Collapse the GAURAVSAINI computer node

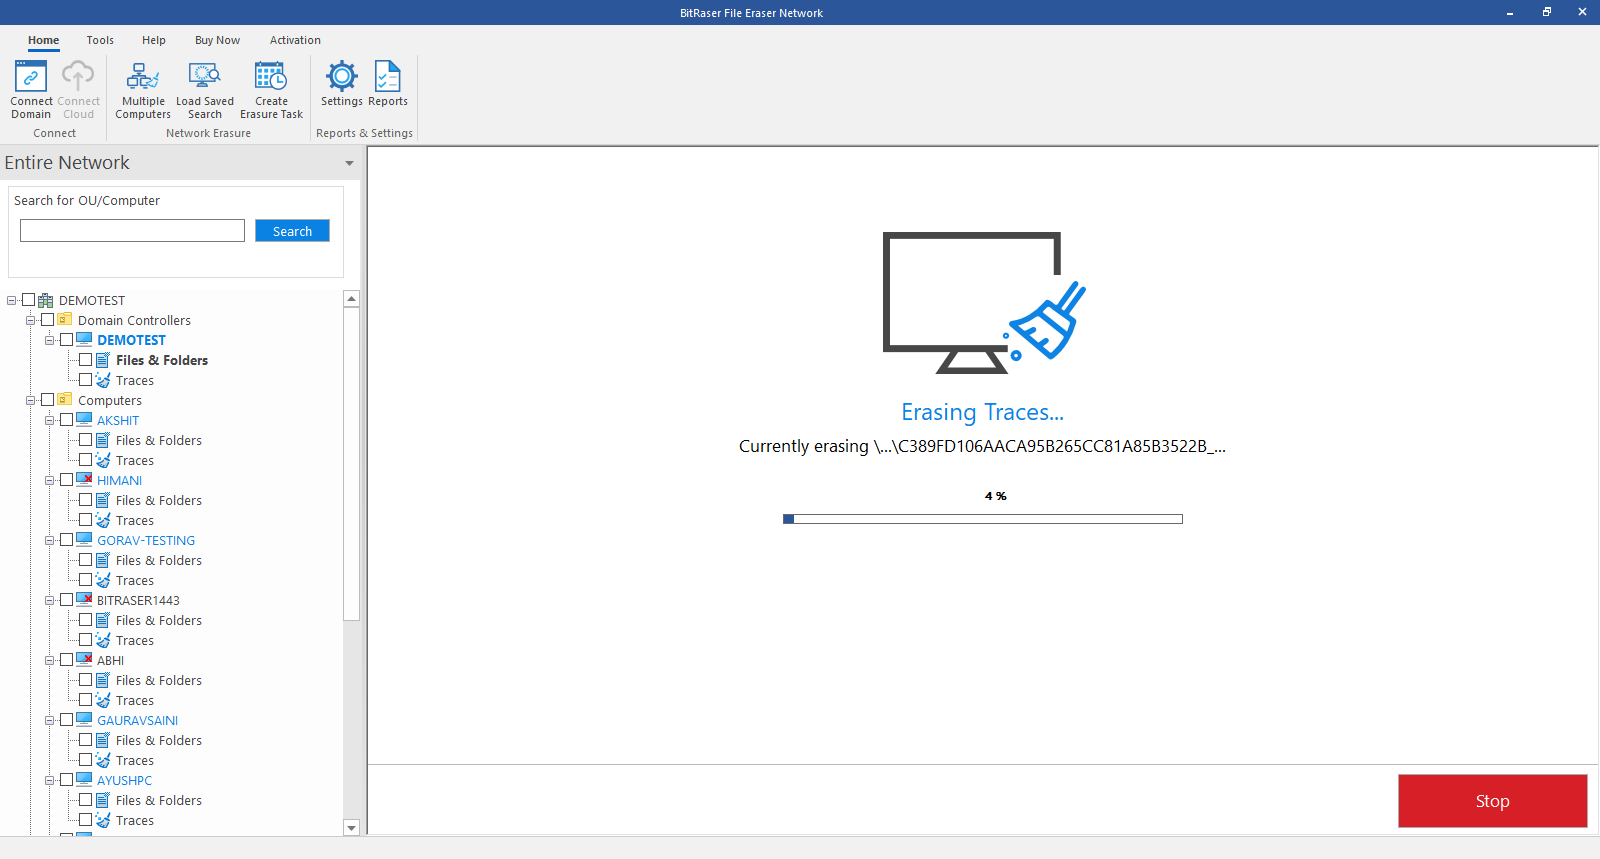click(49, 720)
